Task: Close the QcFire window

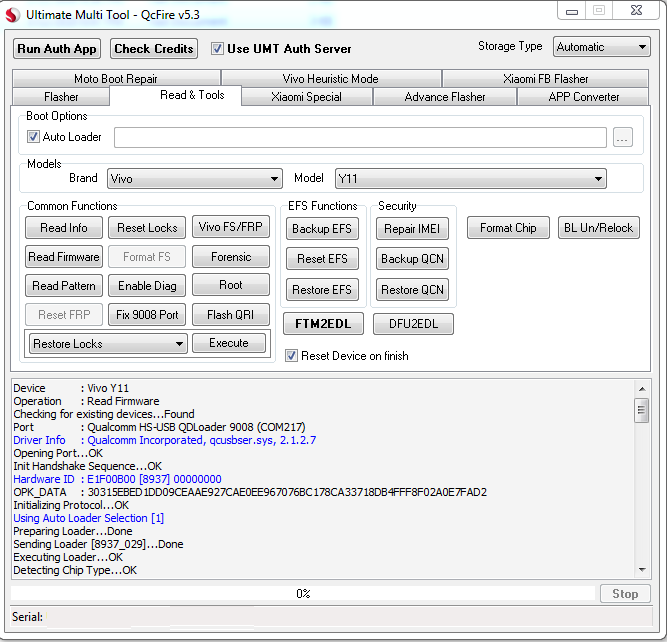Action: (636, 11)
